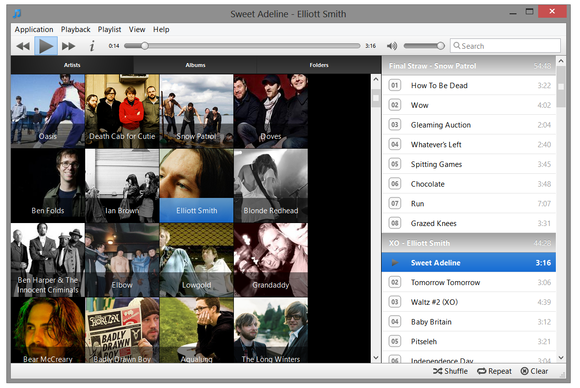Screen dimensions: 580x388
Task: Select the Elliott Smith artist thumbnail
Action: [x=196, y=186]
